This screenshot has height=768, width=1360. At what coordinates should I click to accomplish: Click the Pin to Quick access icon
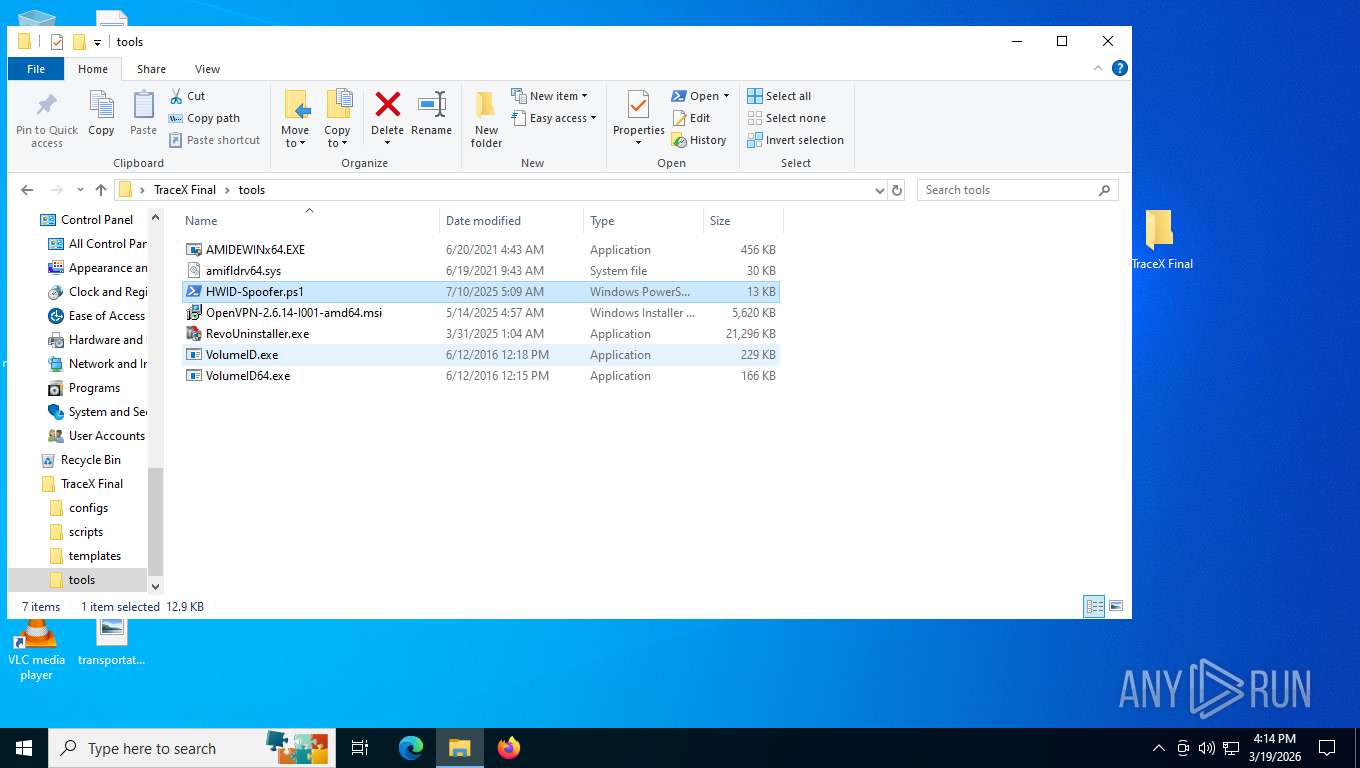47,105
